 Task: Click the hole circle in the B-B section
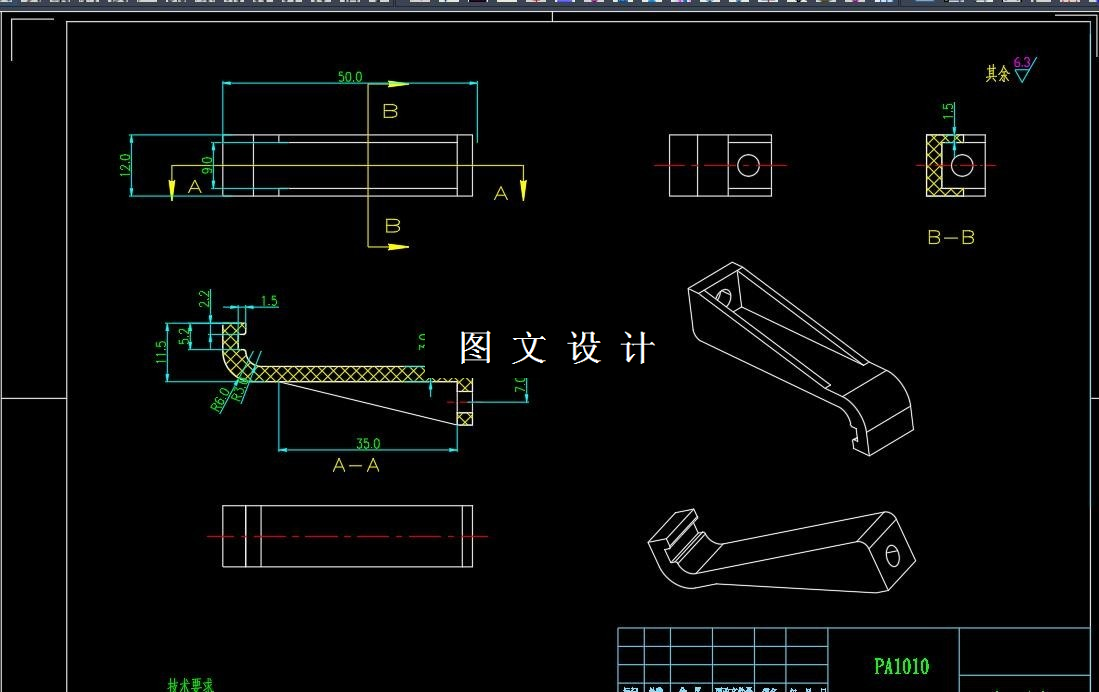[962, 165]
